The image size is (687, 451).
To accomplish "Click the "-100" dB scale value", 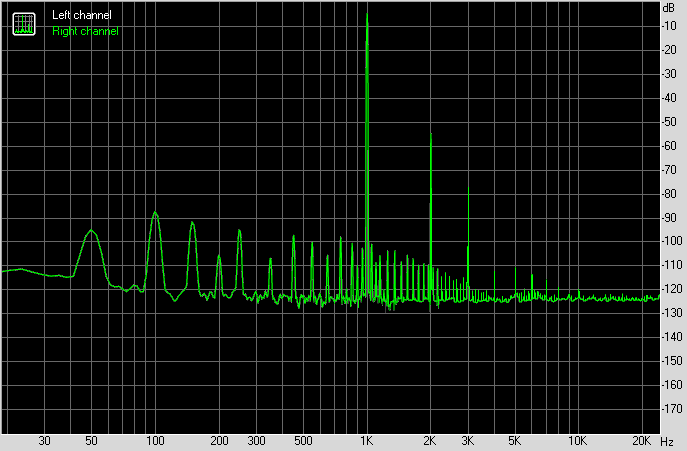I will tap(672, 241).
